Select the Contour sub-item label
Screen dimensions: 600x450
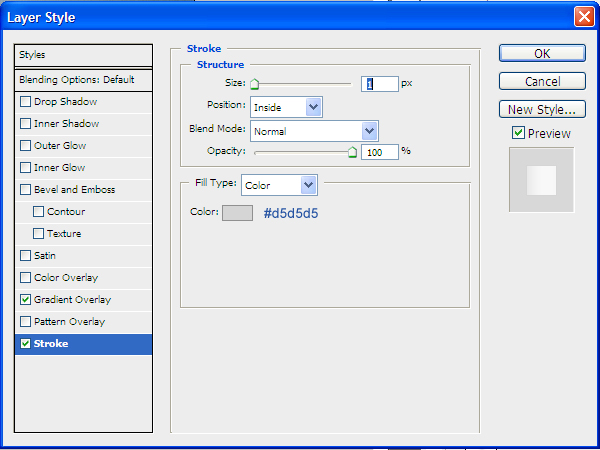(x=66, y=212)
